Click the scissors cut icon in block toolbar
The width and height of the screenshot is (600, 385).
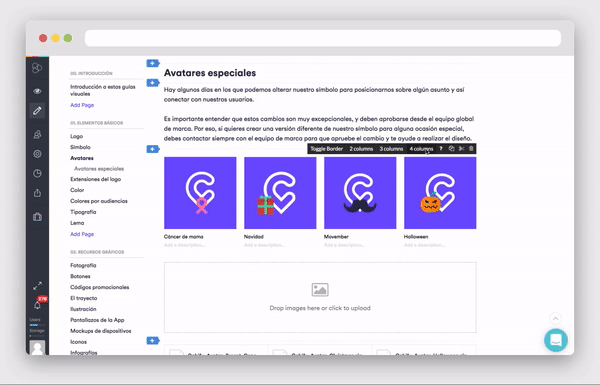[461, 148]
